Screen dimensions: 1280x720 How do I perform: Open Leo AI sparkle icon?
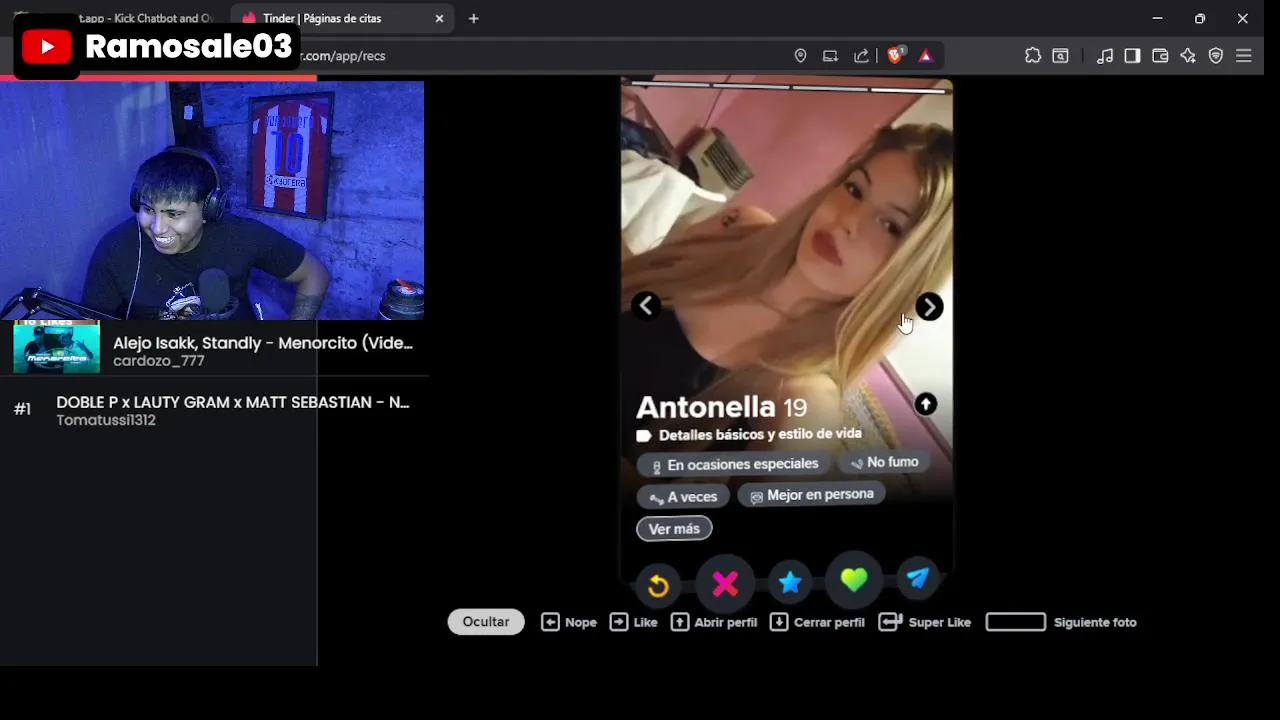click(1188, 56)
